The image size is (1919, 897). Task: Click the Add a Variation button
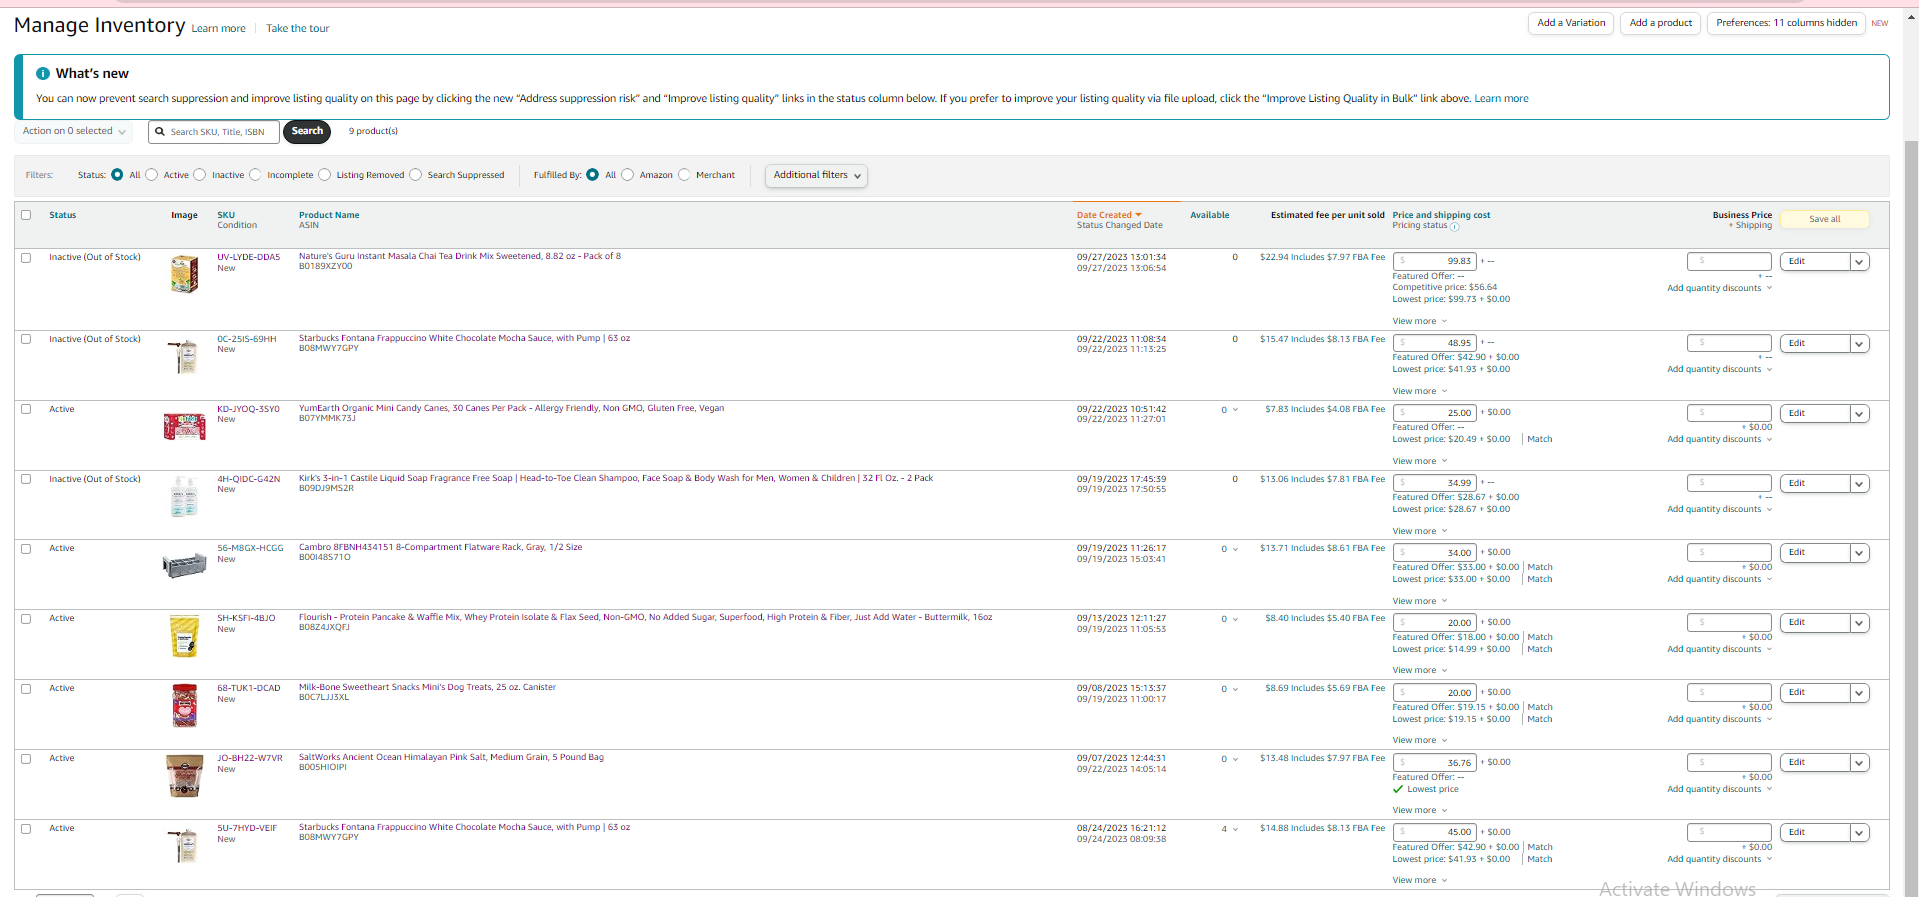(1571, 23)
